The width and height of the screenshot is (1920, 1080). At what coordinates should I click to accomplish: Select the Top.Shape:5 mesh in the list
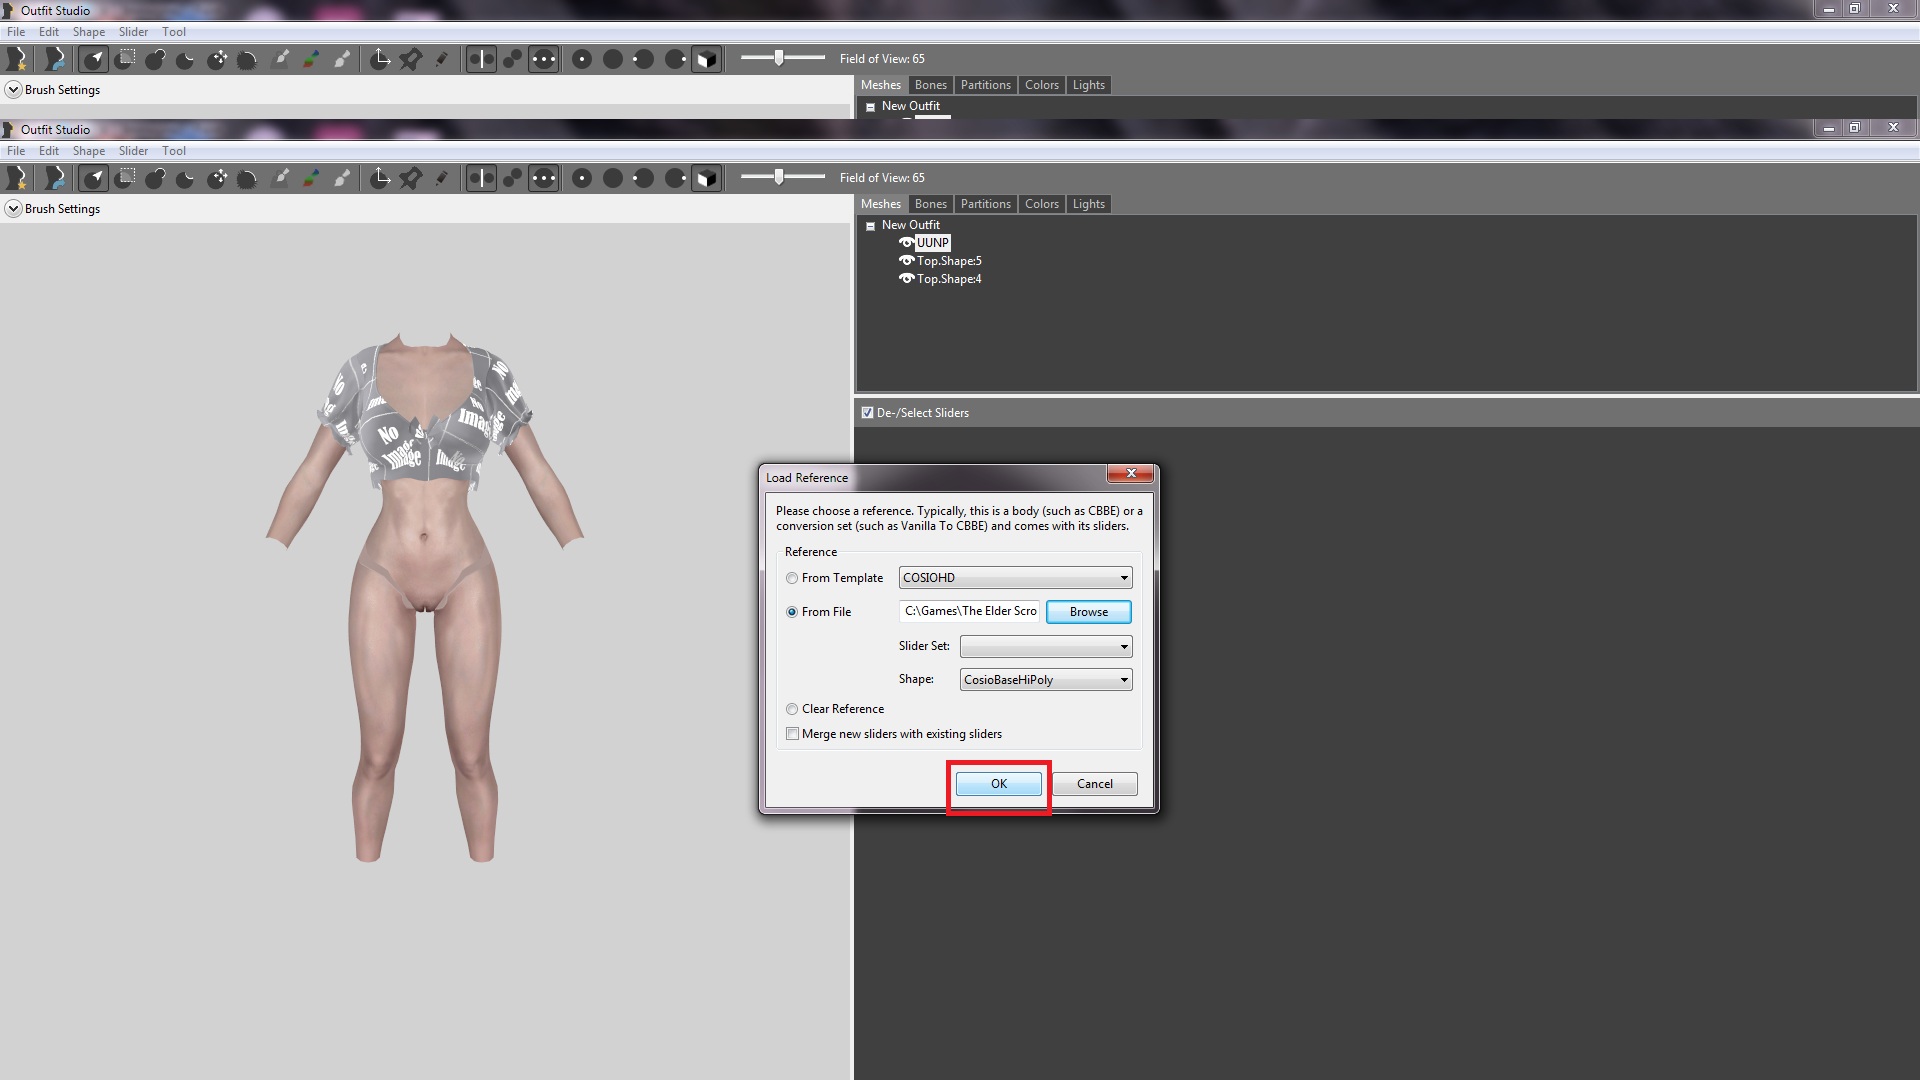pos(949,261)
